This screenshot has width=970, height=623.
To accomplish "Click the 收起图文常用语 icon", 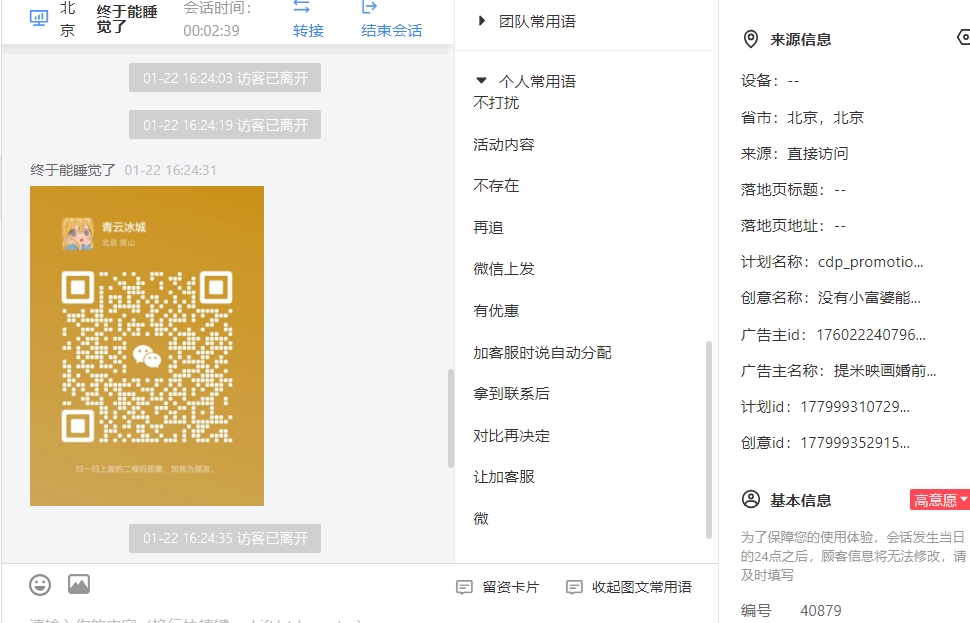I will [x=574, y=587].
